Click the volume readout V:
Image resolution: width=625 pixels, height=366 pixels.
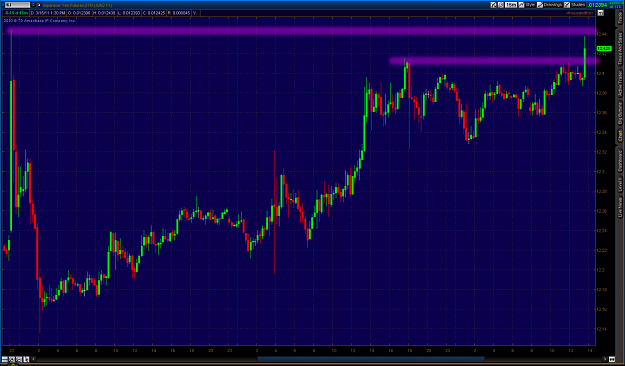[x=195, y=13]
